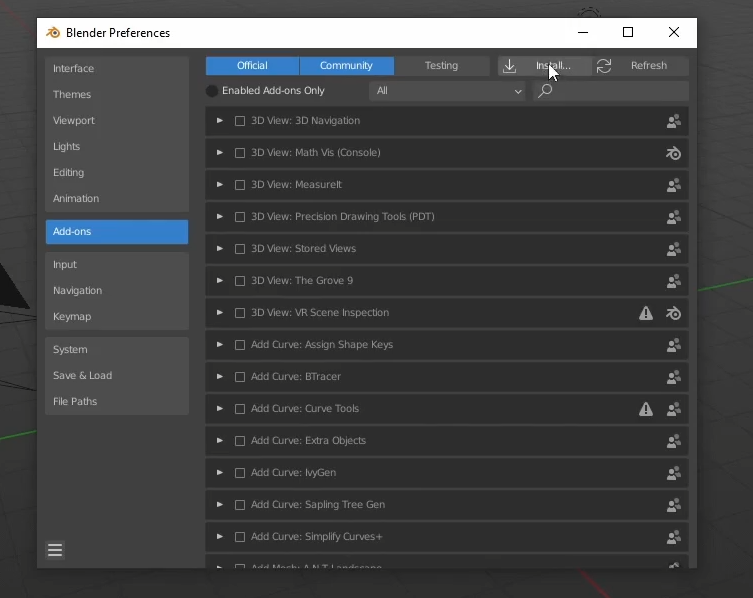Click the magnifier icon in the search field
Viewport: 753px width, 598px height.
pos(545,90)
